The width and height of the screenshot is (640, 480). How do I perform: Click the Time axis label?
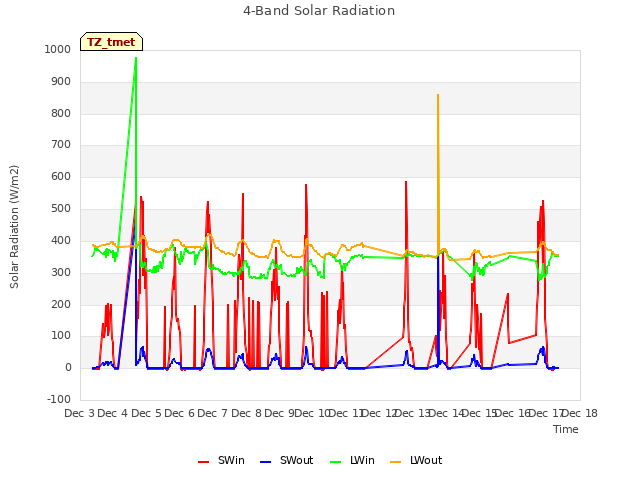coord(566,429)
